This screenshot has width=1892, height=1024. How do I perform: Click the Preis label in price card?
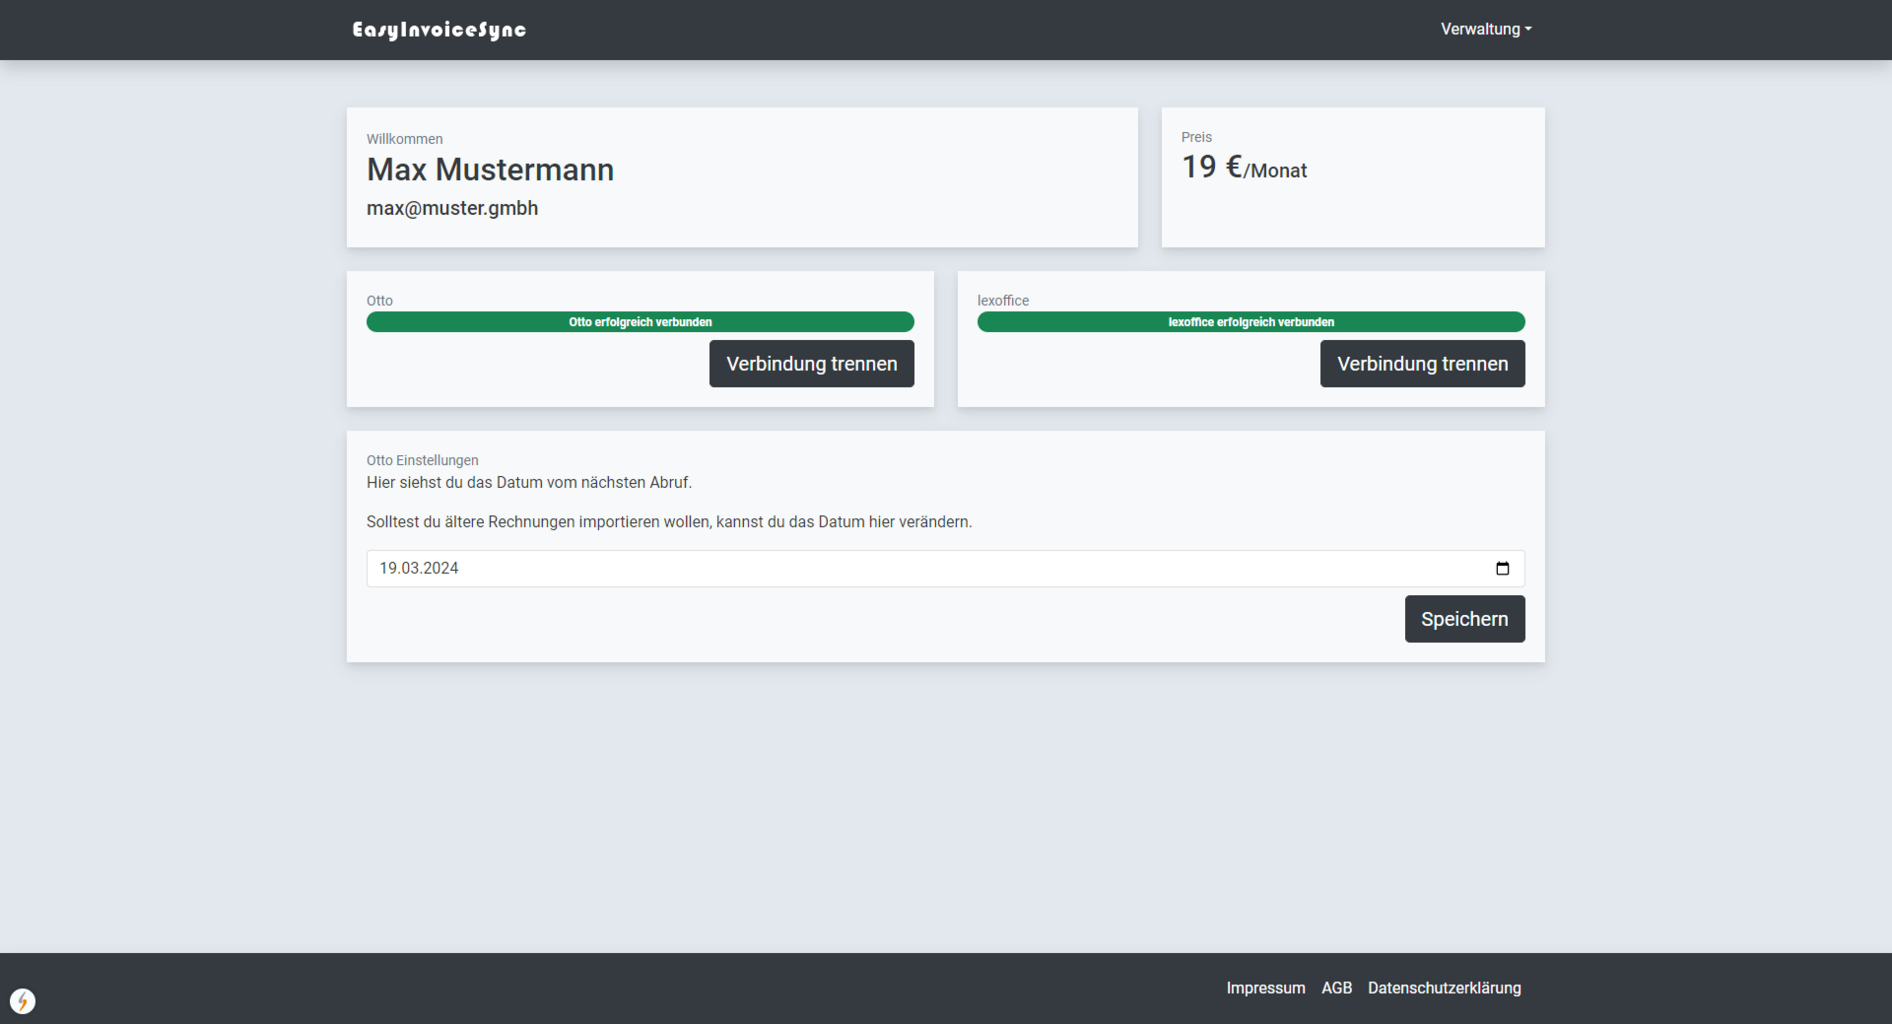[1196, 137]
